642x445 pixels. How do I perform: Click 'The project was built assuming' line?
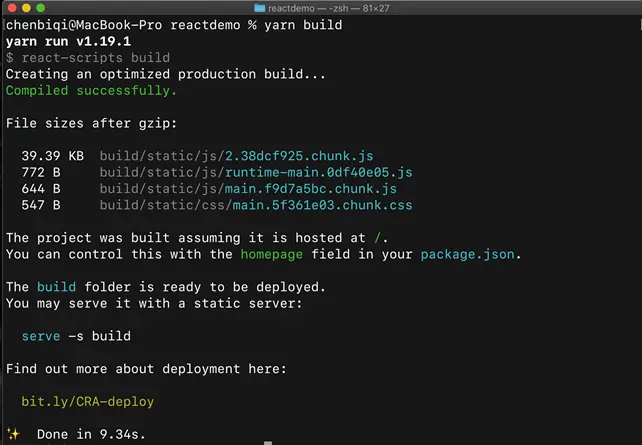pos(197,238)
